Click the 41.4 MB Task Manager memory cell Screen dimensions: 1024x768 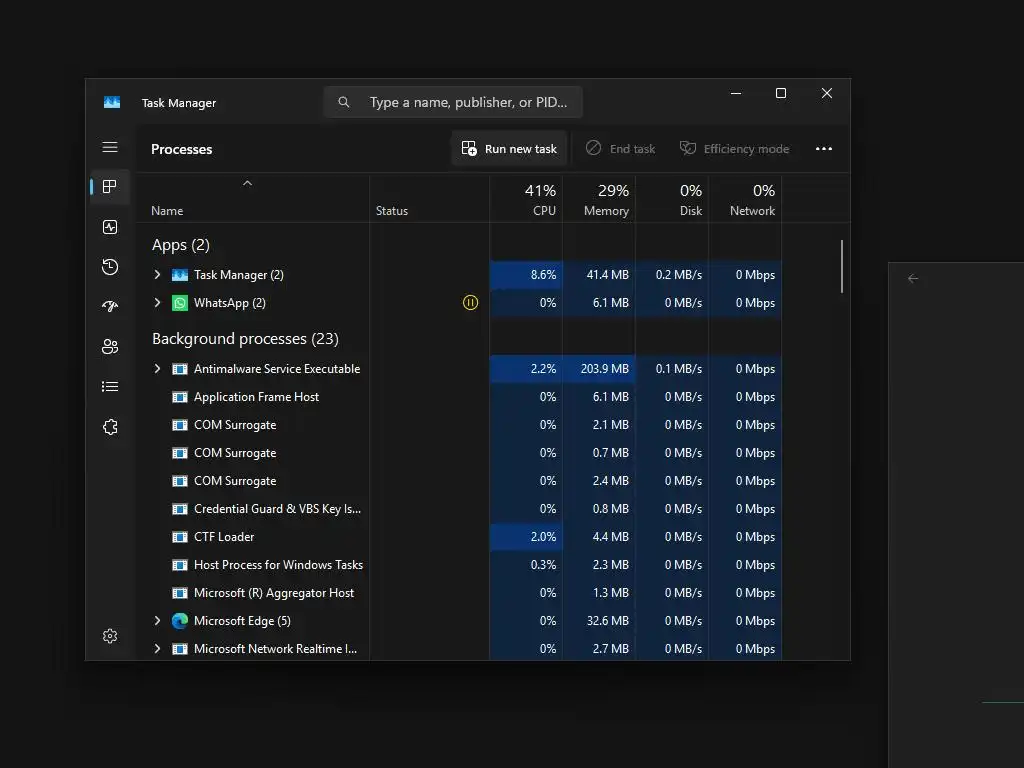tap(599, 275)
